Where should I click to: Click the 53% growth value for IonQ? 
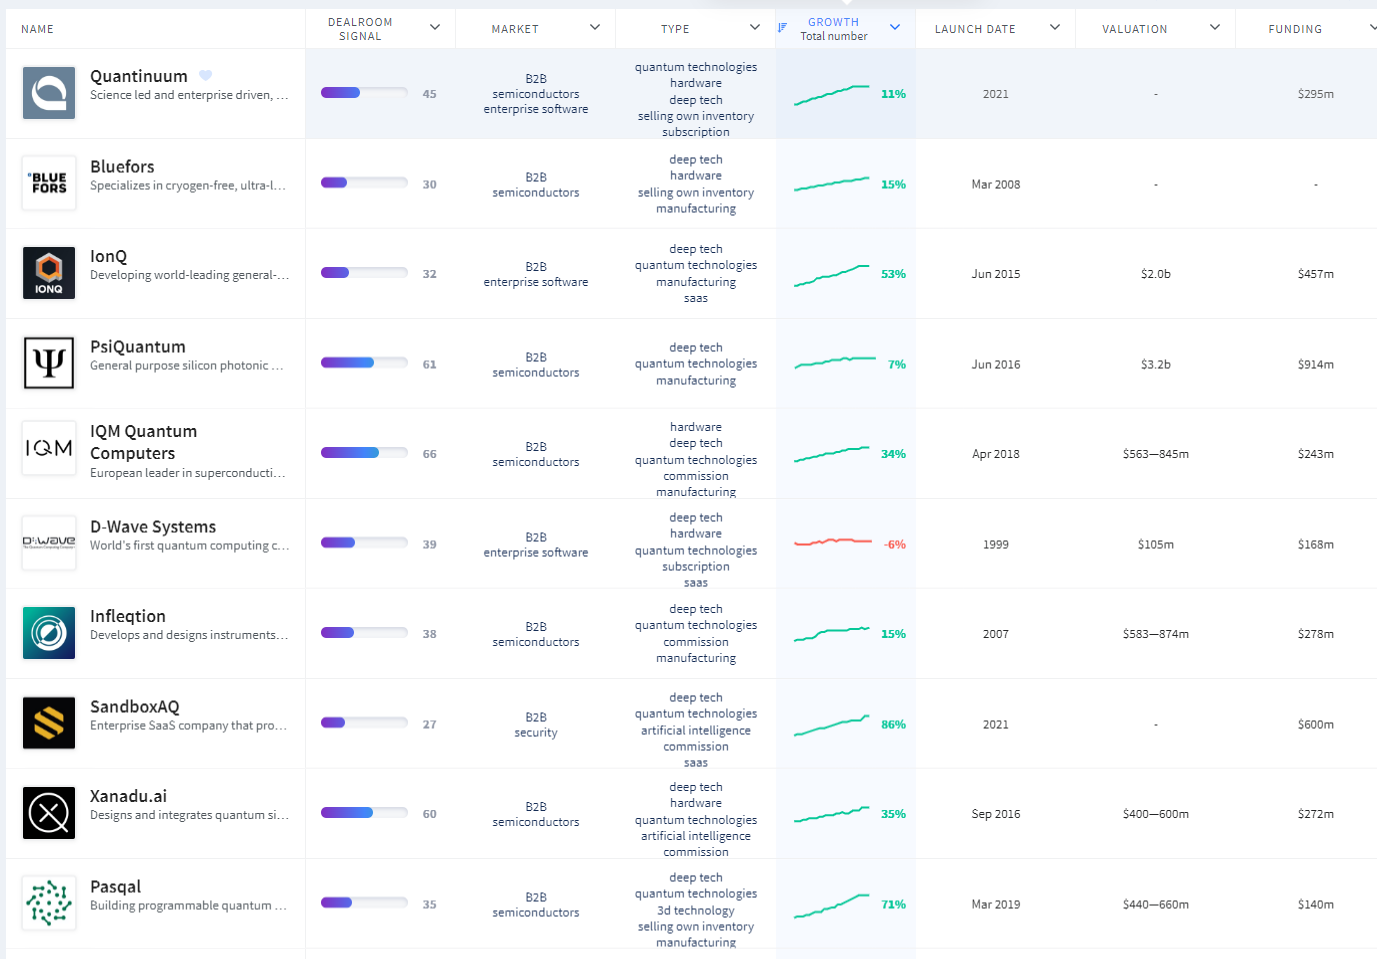(x=893, y=274)
